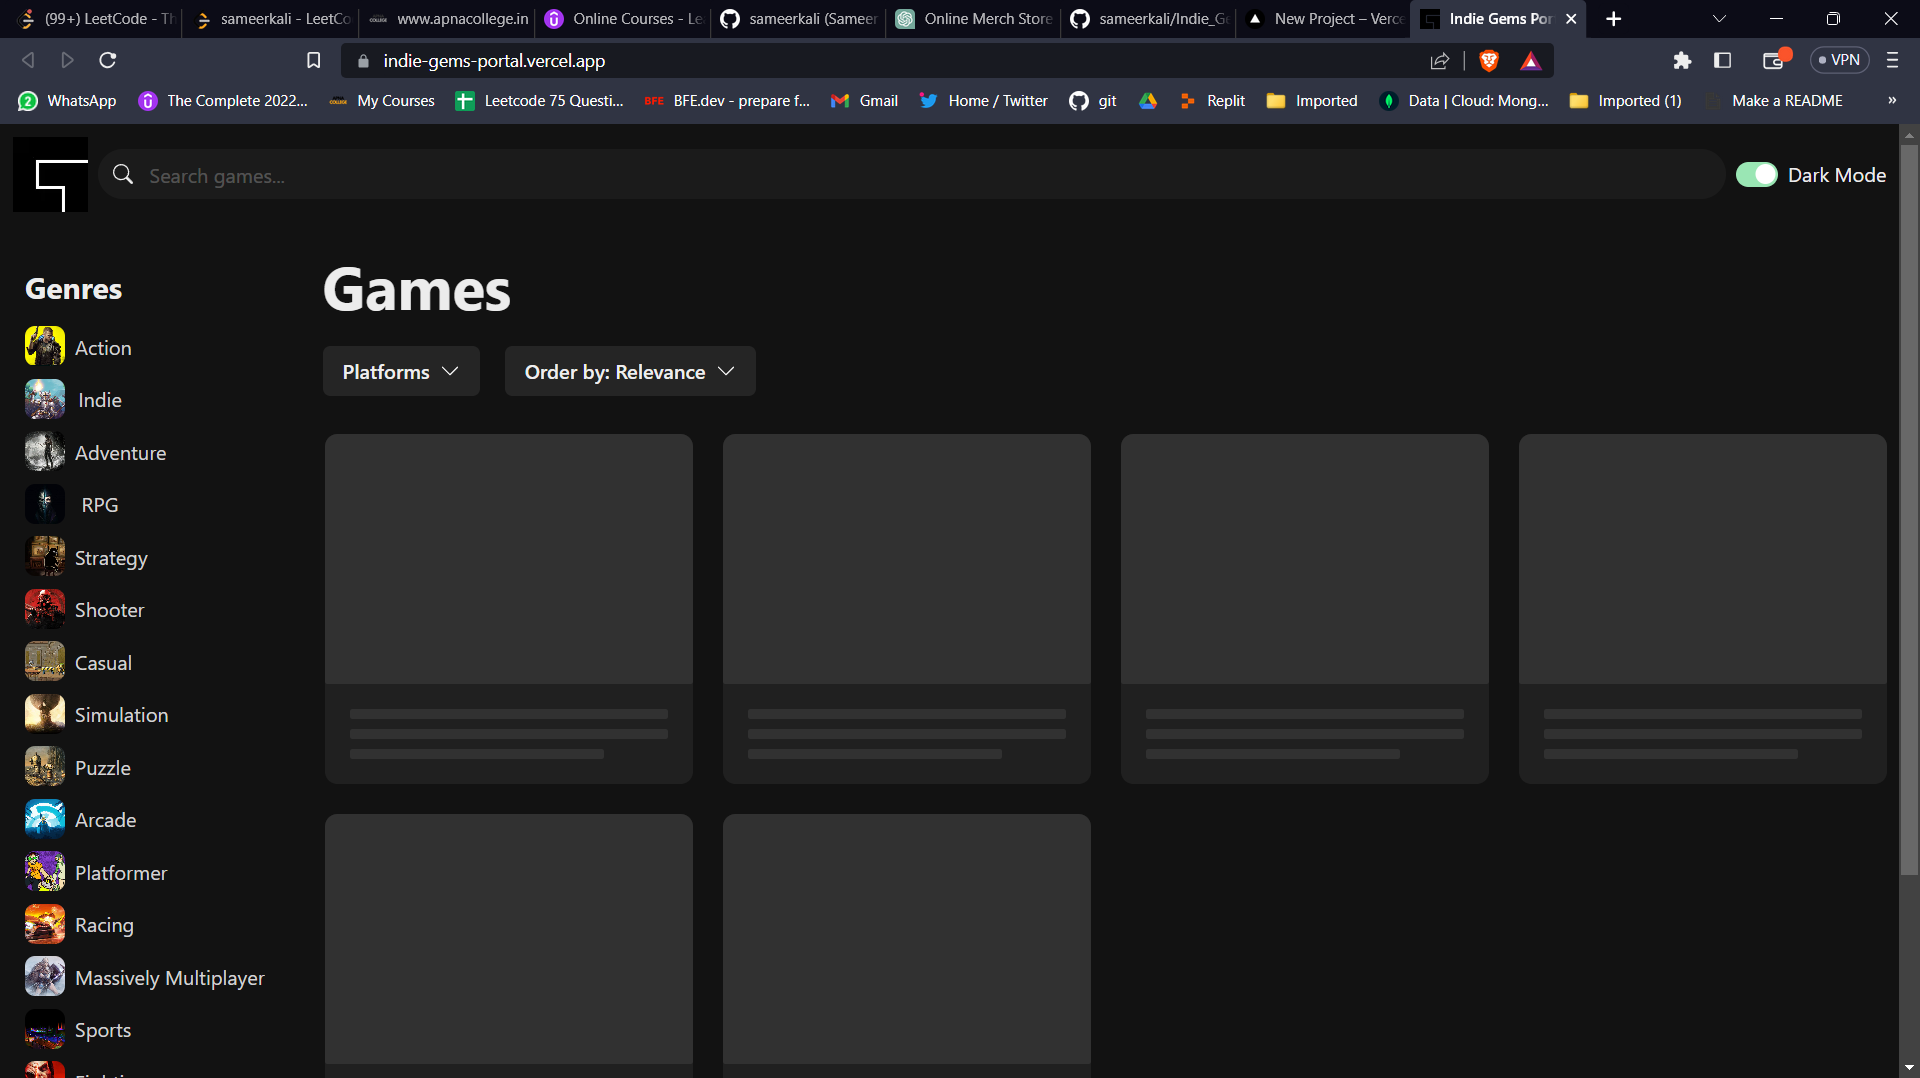
Task: Open the WhatsApp bookmark
Action: [x=67, y=100]
